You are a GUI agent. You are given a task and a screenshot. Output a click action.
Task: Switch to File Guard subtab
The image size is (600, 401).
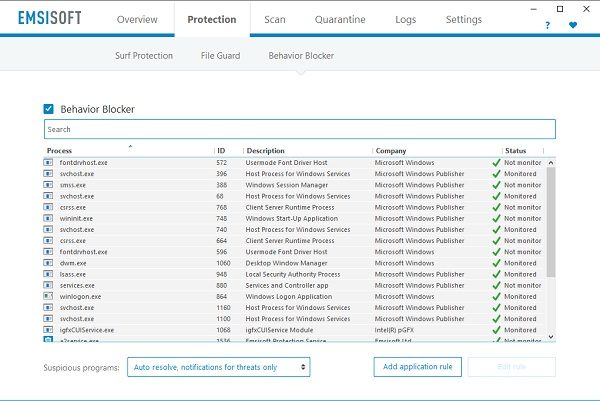pos(220,56)
